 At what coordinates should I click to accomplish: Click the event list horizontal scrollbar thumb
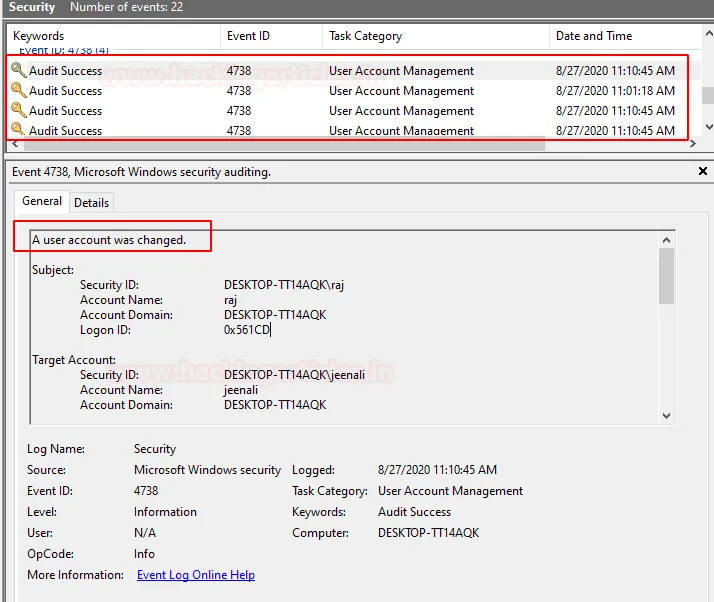point(280,145)
